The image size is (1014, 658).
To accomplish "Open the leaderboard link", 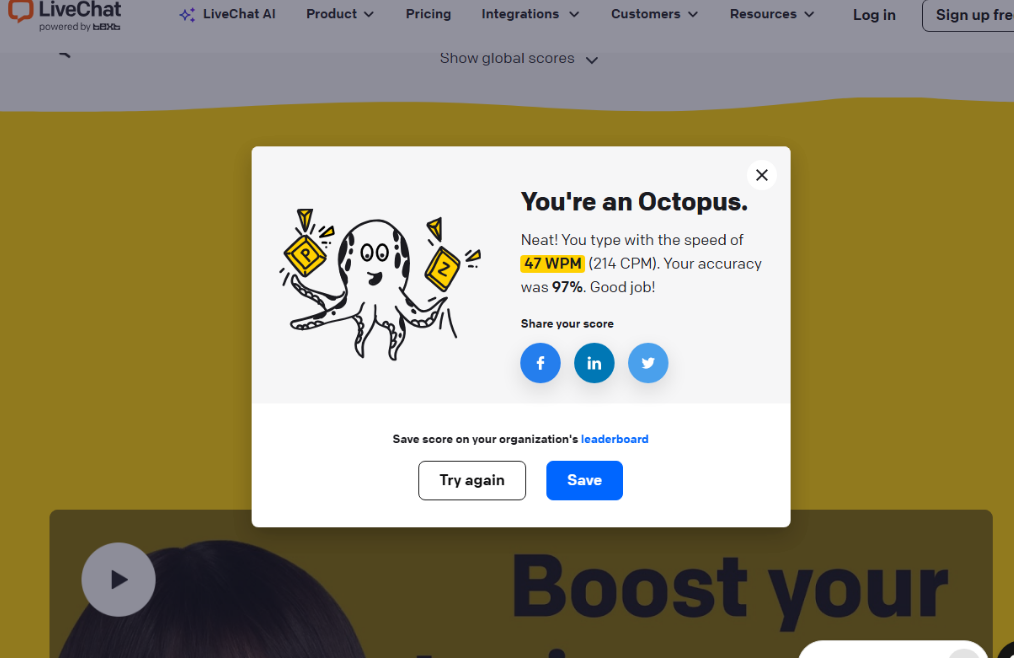I will [x=614, y=439].
